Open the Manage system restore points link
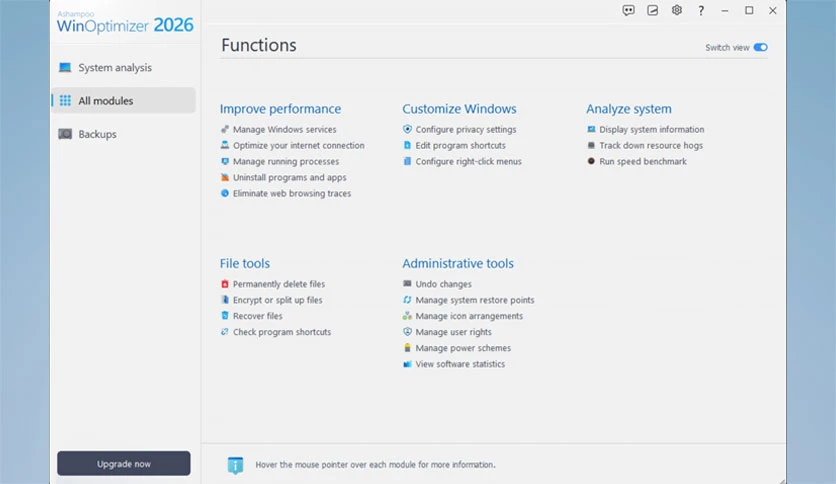 [475, 300]
